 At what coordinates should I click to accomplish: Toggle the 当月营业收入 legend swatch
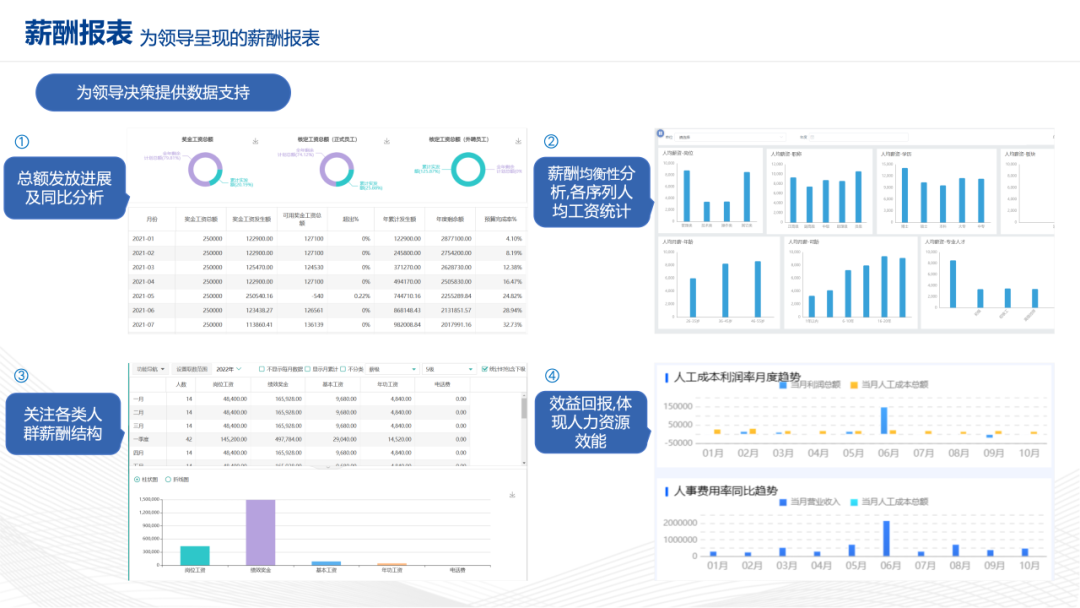[x=783, y=502]
